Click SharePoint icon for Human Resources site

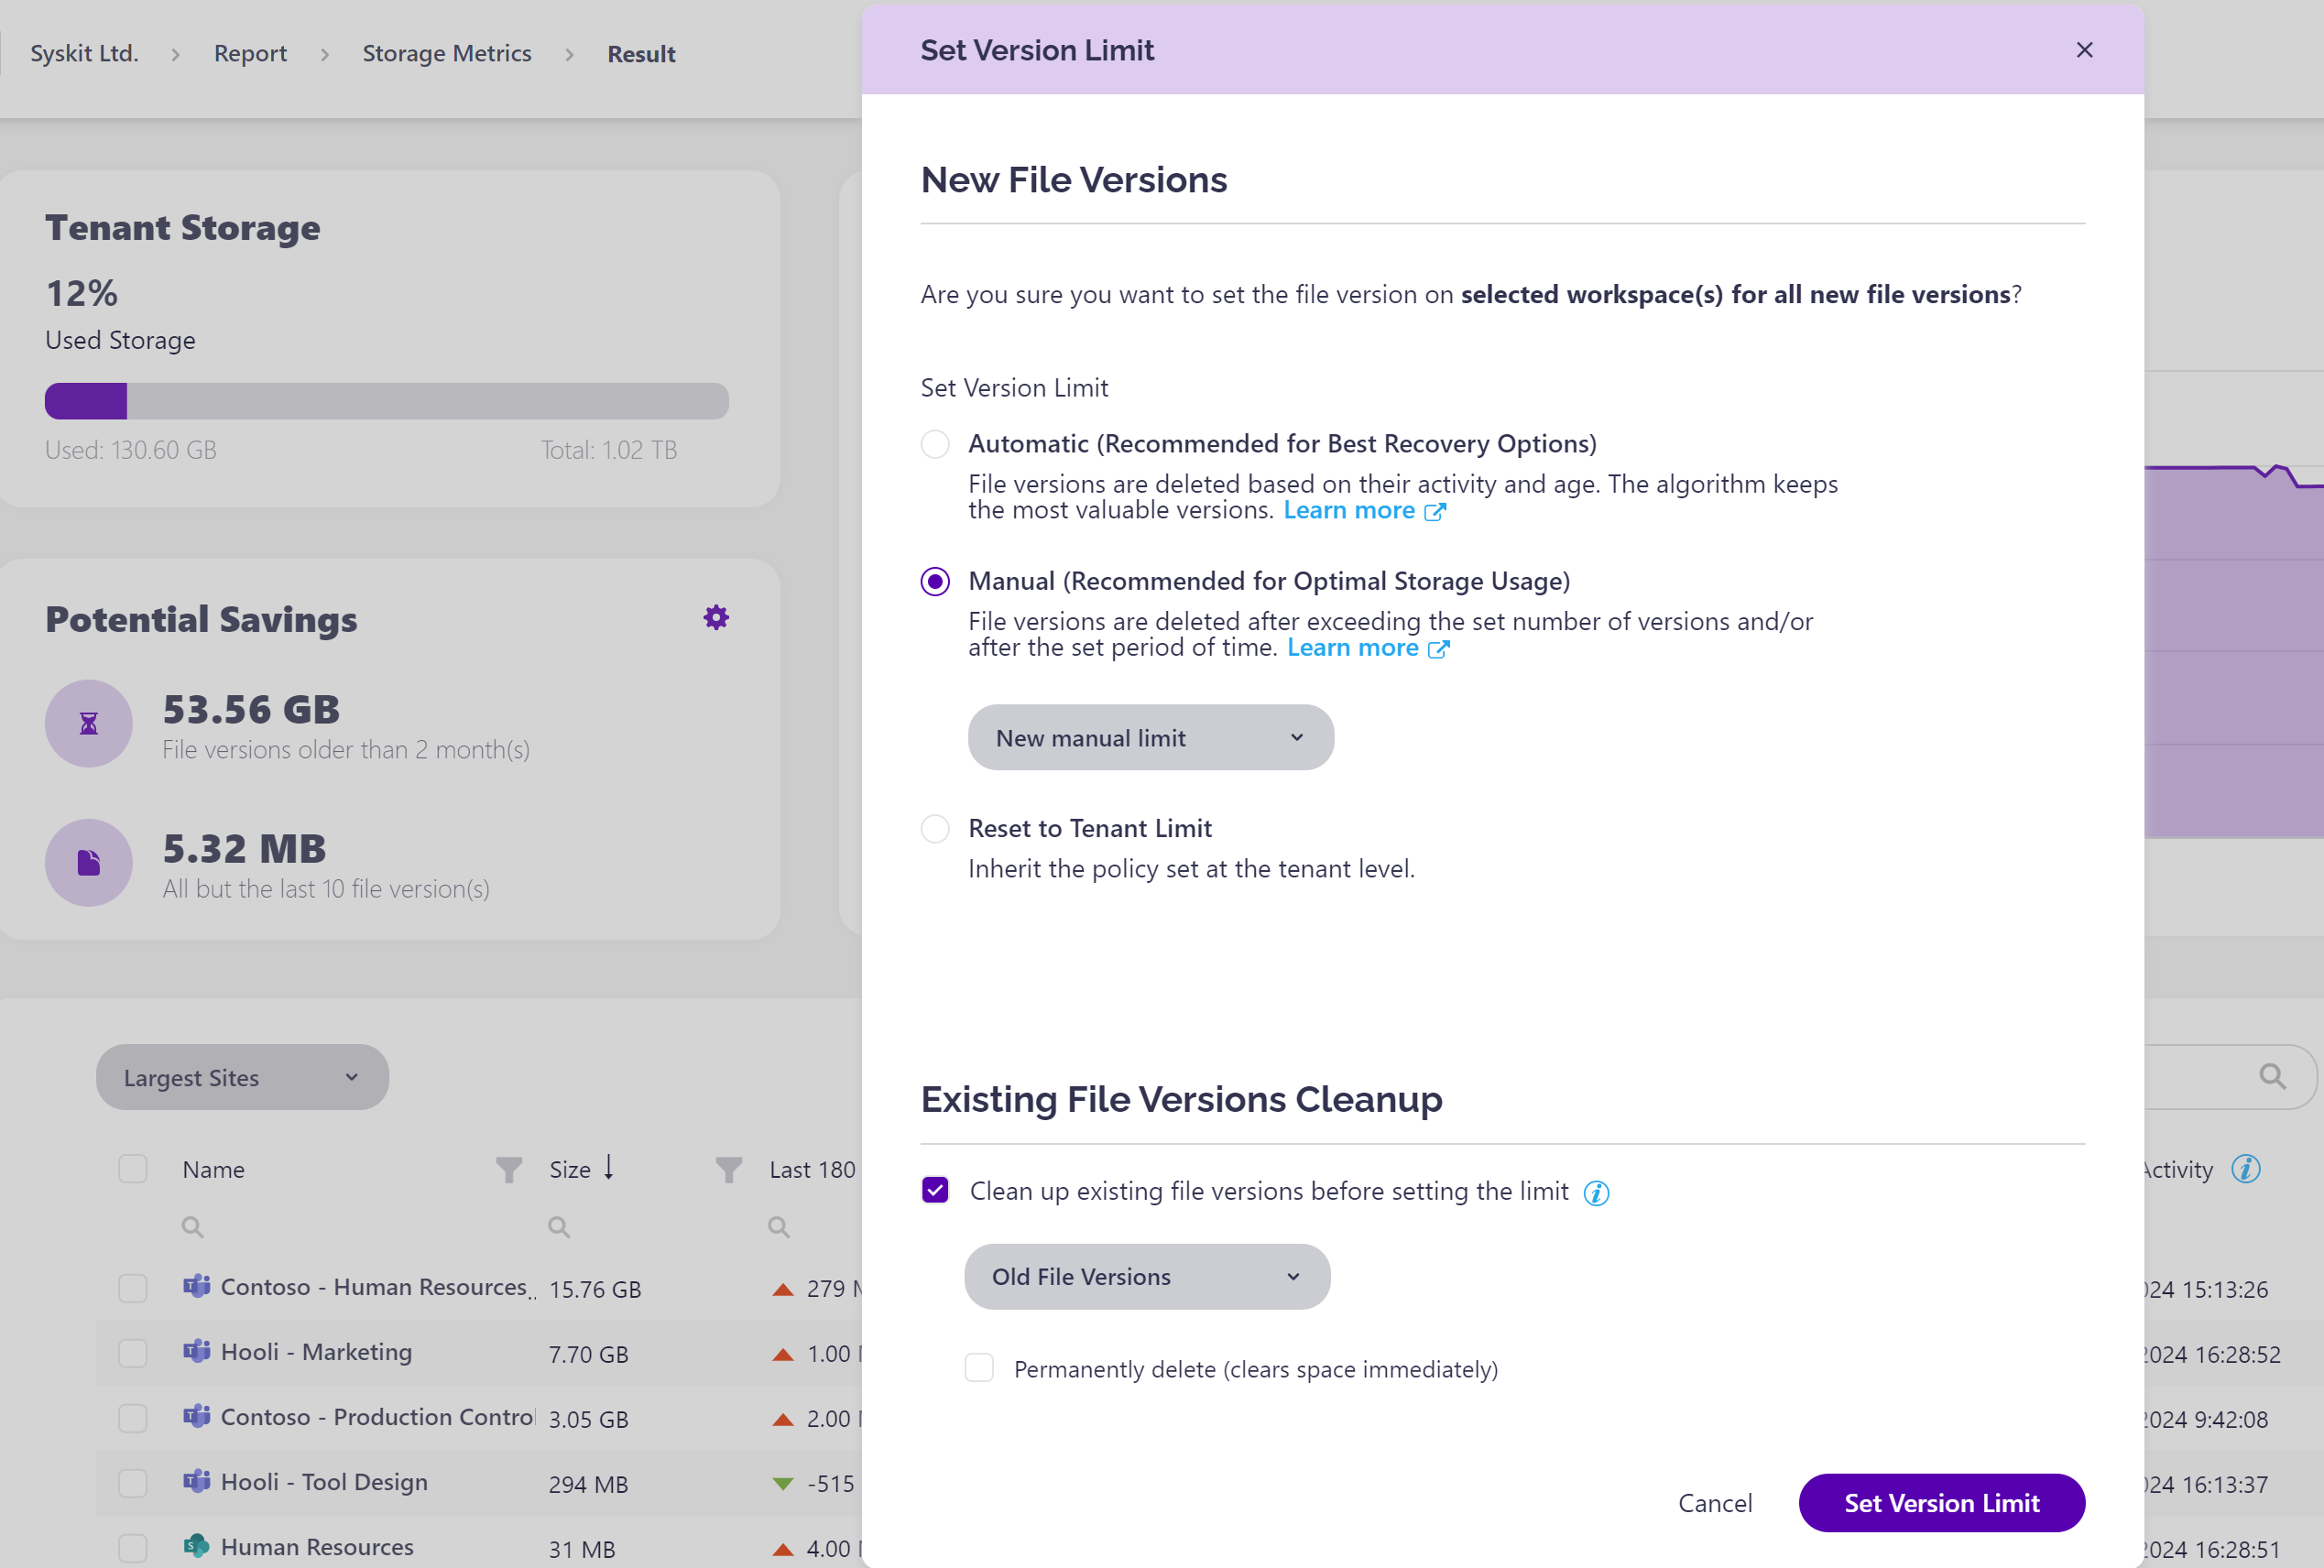point(197,1546)
